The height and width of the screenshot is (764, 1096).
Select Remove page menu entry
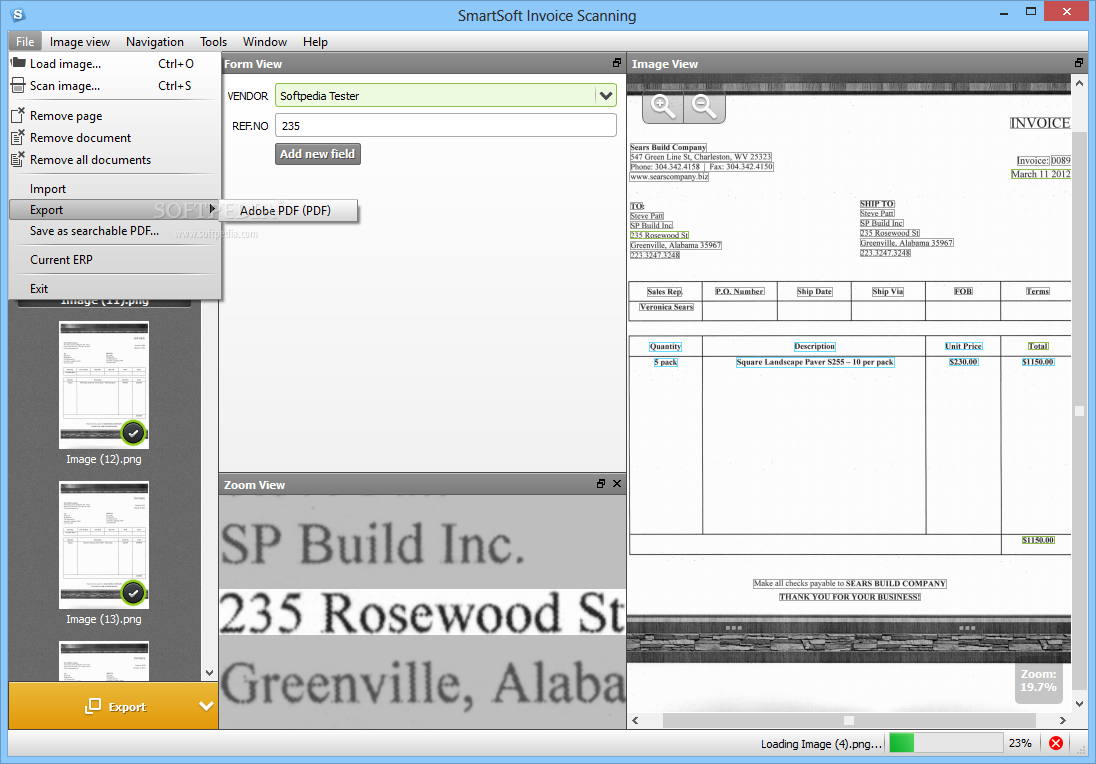115,116
